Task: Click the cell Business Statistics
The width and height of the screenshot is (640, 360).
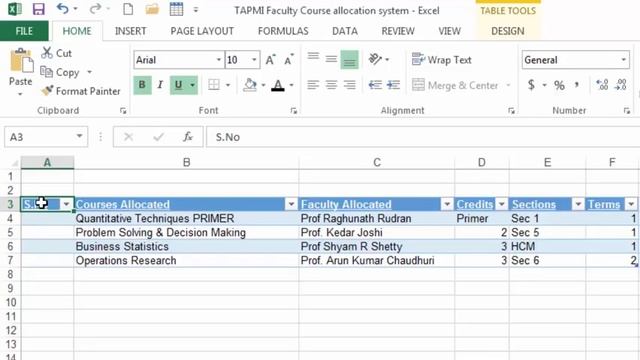Action: 187,247
